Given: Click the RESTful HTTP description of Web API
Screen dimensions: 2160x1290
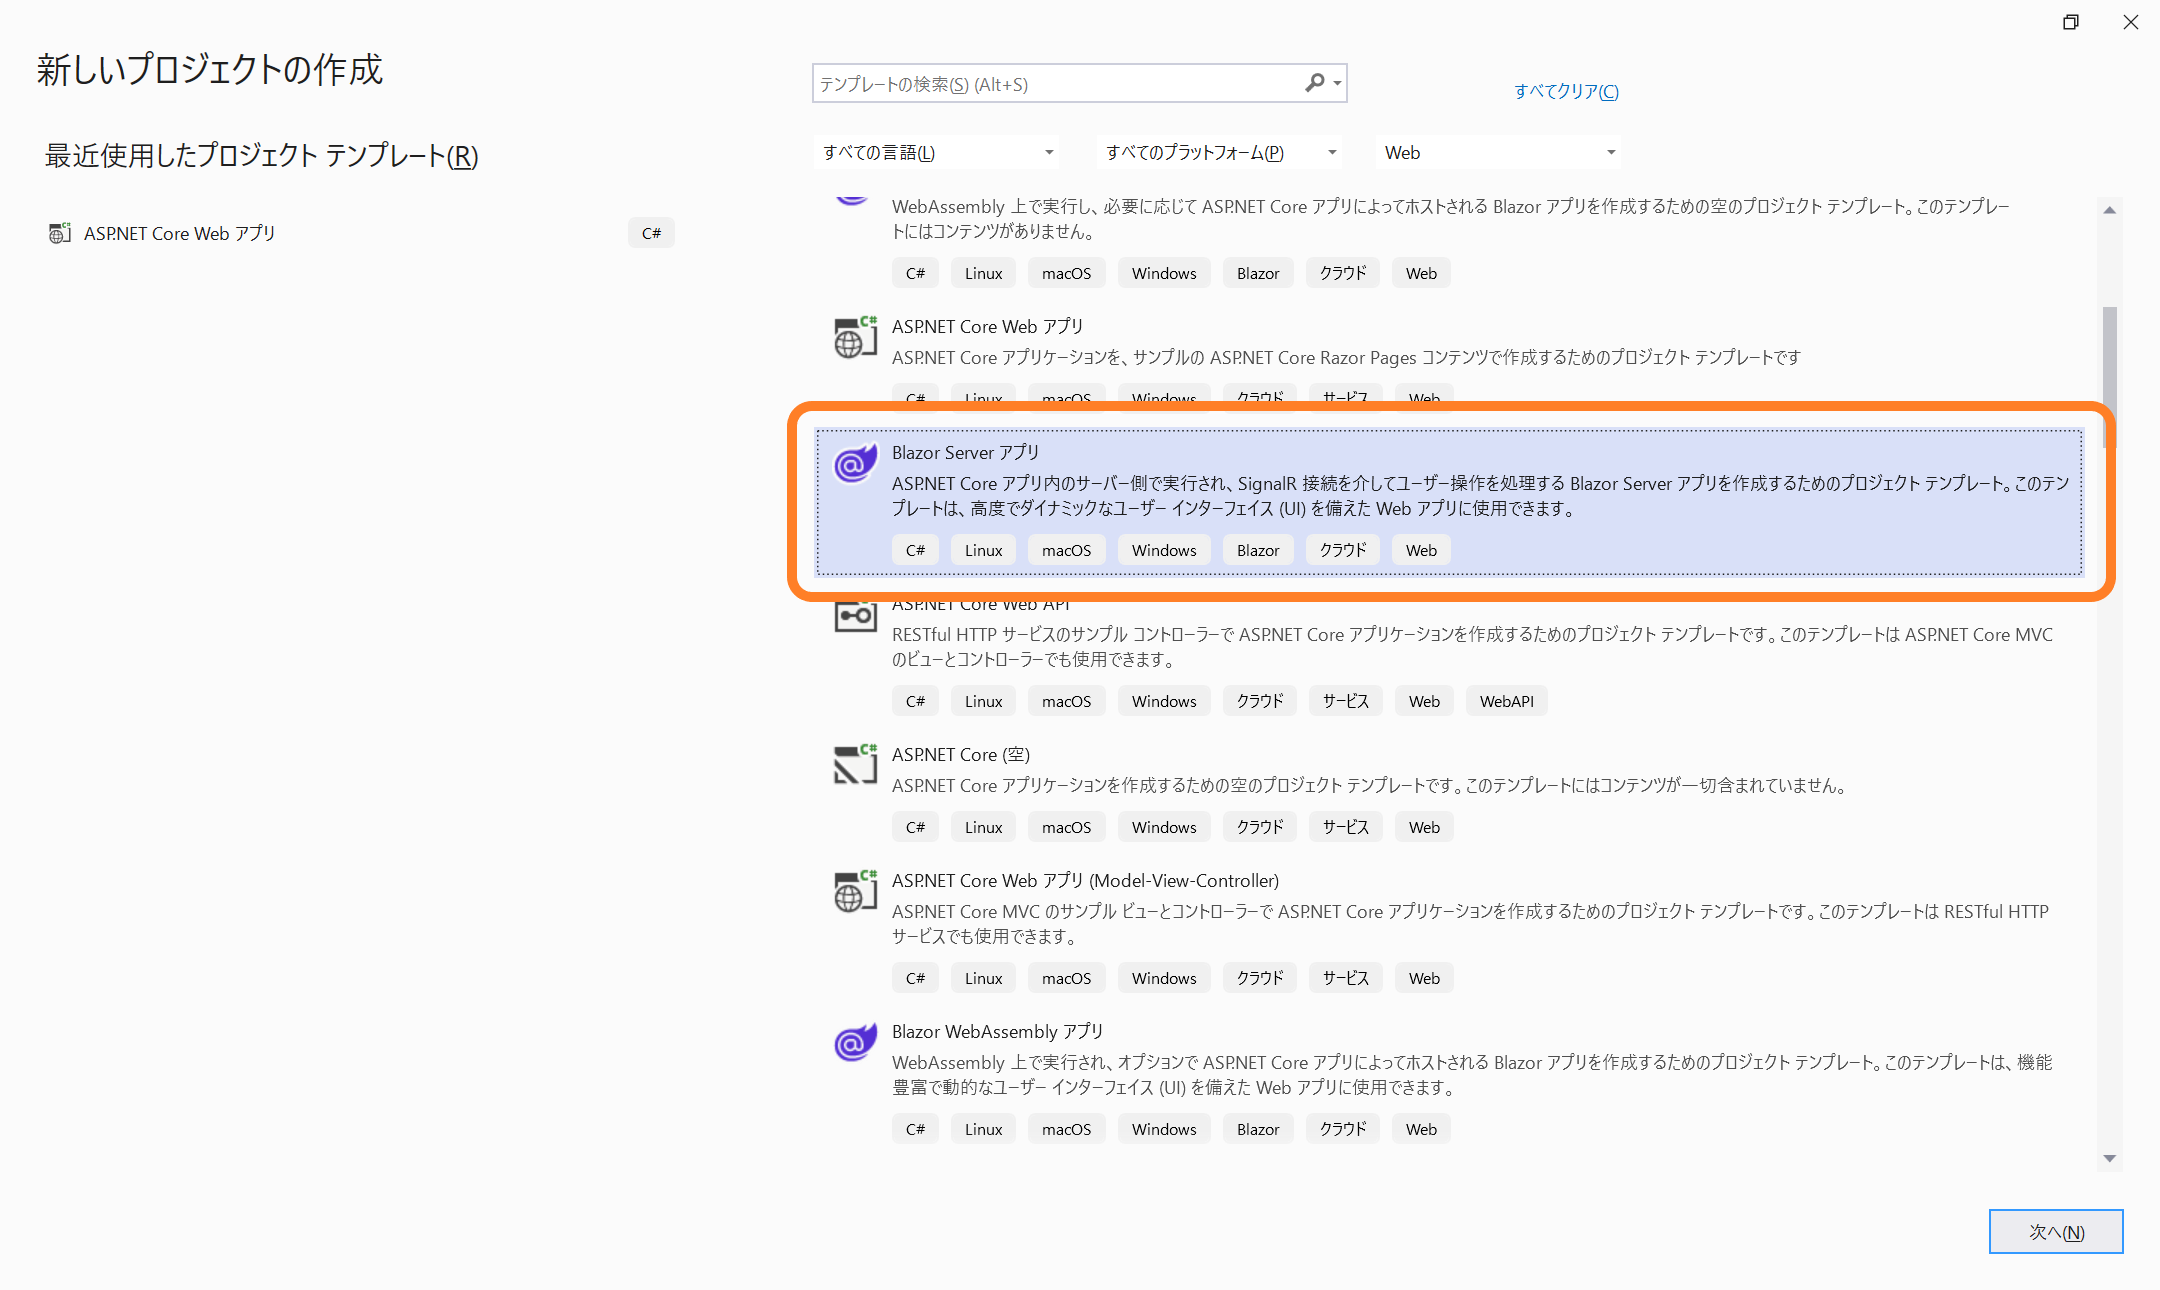Looking at the screenshot, I should [x=1472, y=647].
